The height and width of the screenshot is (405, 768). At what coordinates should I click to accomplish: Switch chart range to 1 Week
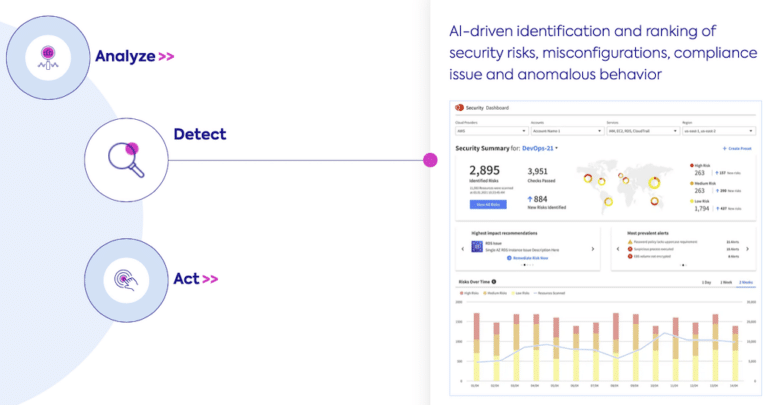726,283
